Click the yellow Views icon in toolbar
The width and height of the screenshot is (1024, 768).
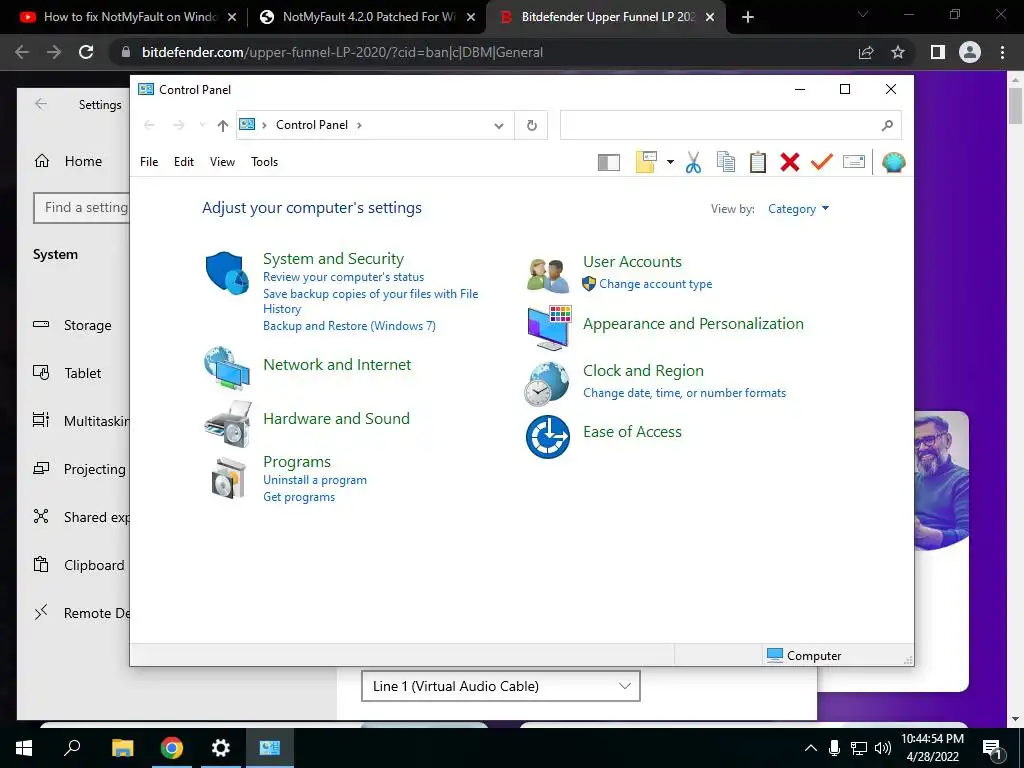pos(646,162)
